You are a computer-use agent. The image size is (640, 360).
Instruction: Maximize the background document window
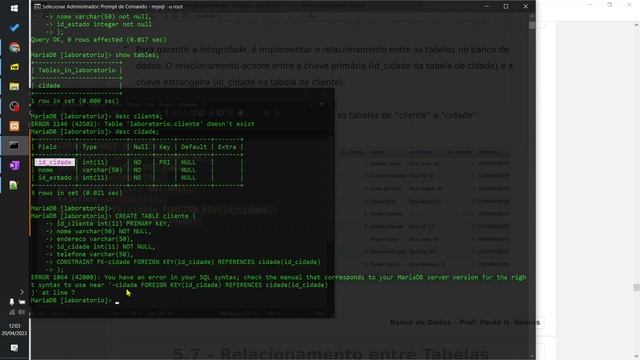pos(609,5)
